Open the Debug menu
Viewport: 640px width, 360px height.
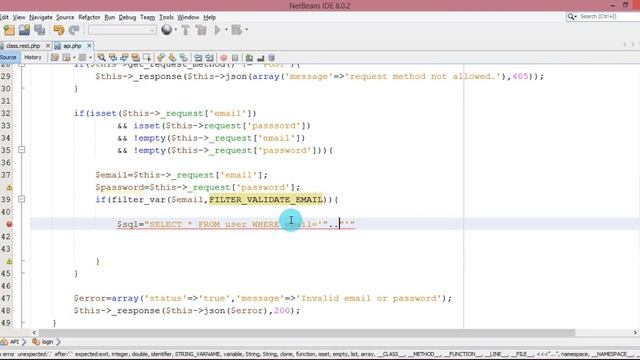(x=127, y=17)
